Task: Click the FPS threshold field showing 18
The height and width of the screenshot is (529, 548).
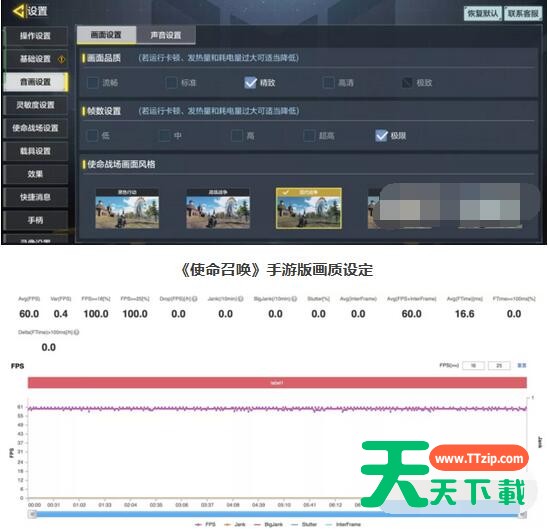Action: pyautogui.click(x=473, y=365)
